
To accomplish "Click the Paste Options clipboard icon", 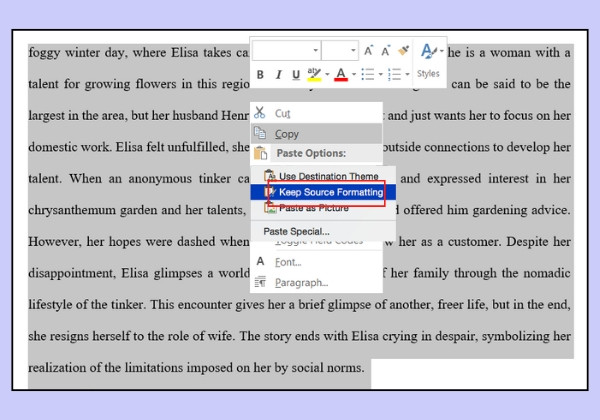I will (x=260, y=153).
